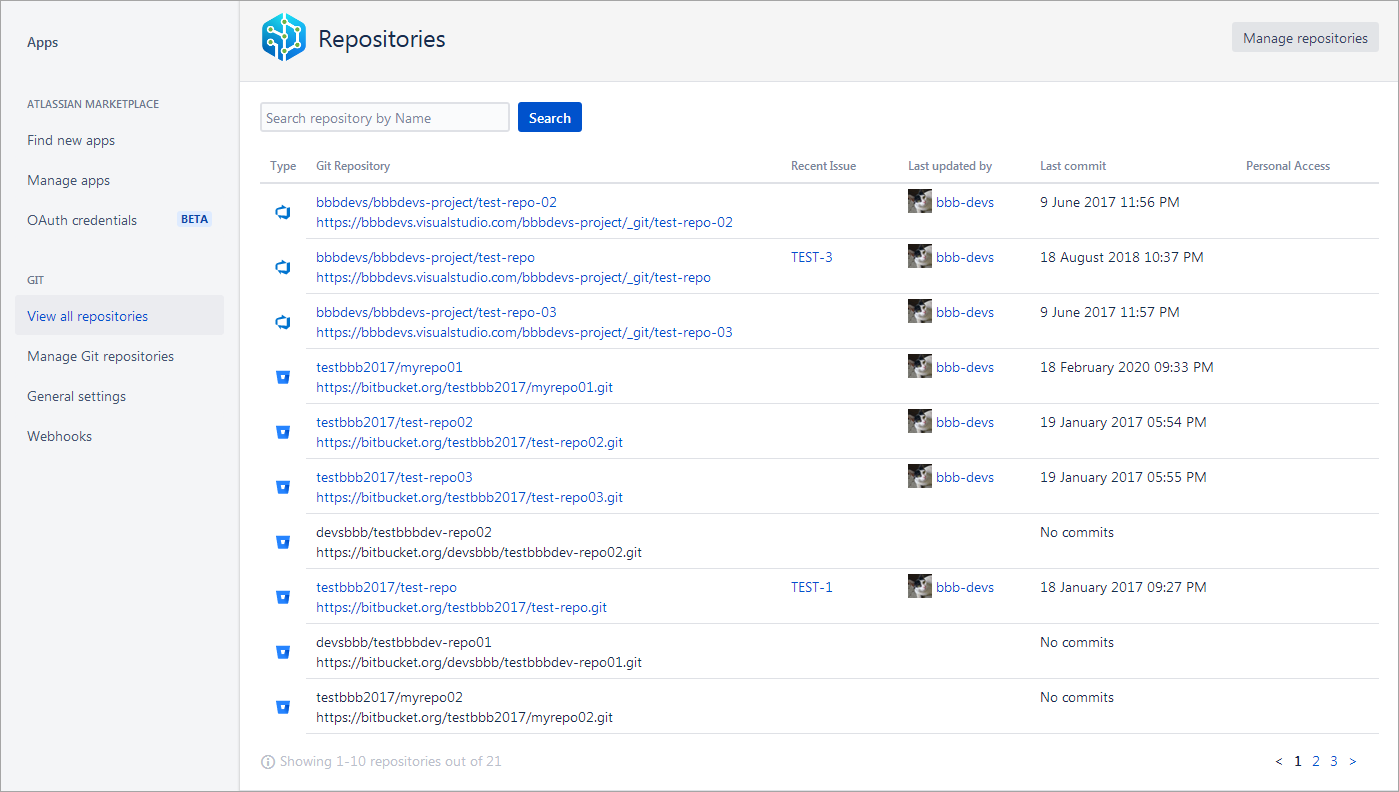Click the bbb-devs avatar in the TEST-3 row
Image resolution: width=1399 pixels, height=792 pixels.
920,256
